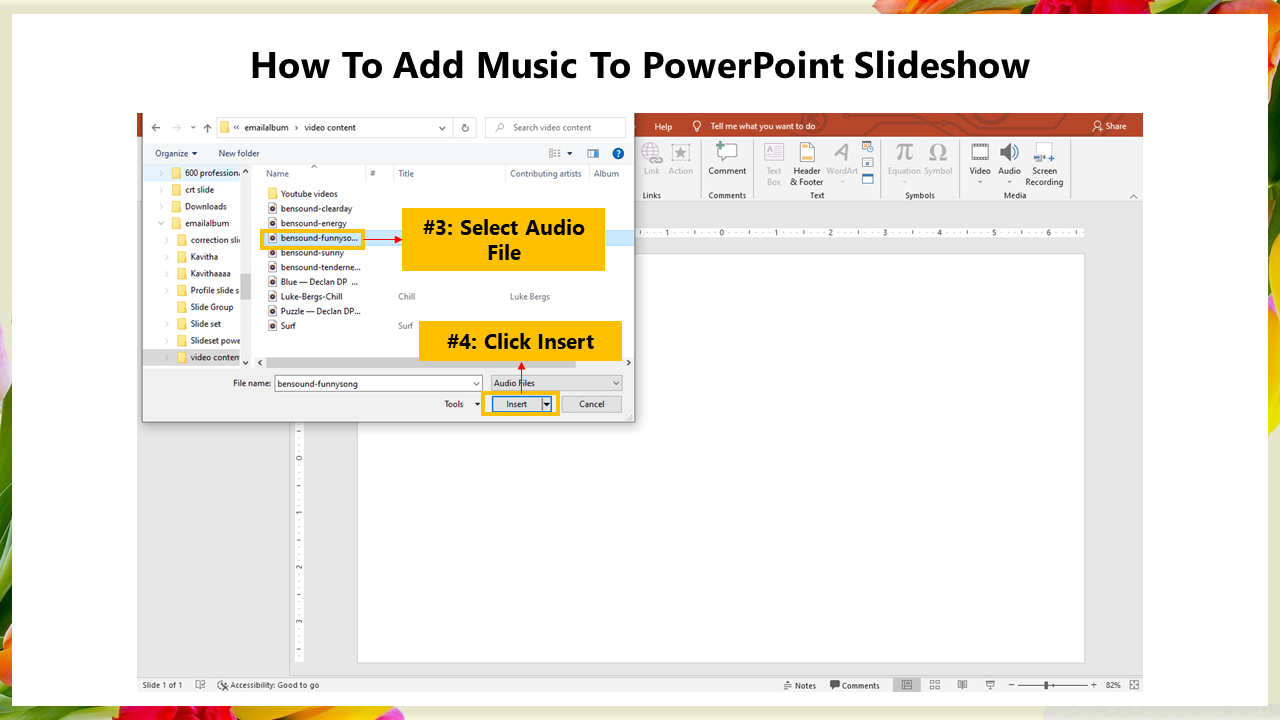Click the Search video content box
The width and height of the screenshot is (1280, 720).
(555, 128)
